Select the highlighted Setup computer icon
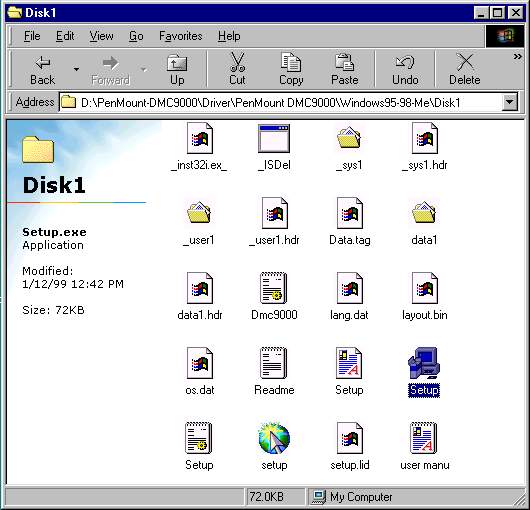 point(424,363)
